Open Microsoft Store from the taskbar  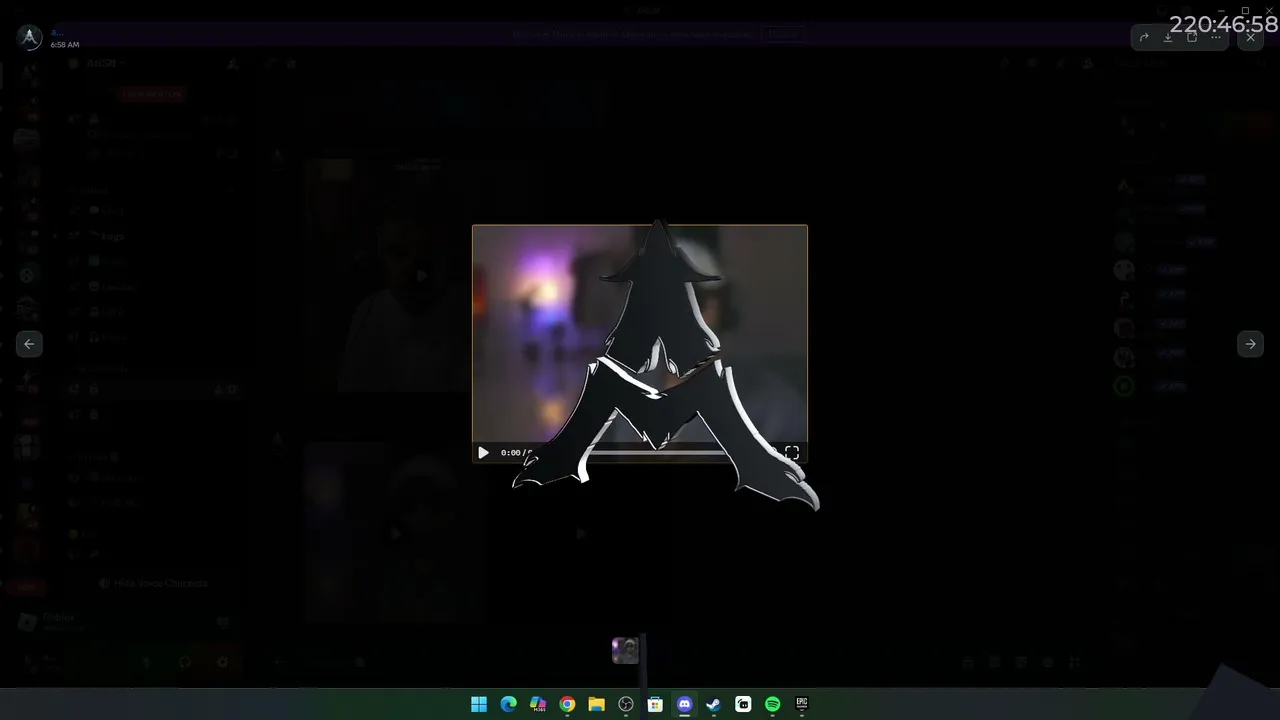[655, 704]
